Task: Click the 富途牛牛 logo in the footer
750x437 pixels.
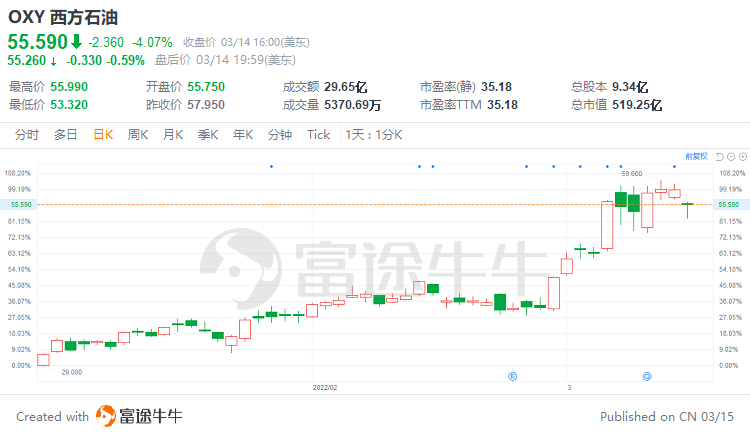Action: point(139,416)
